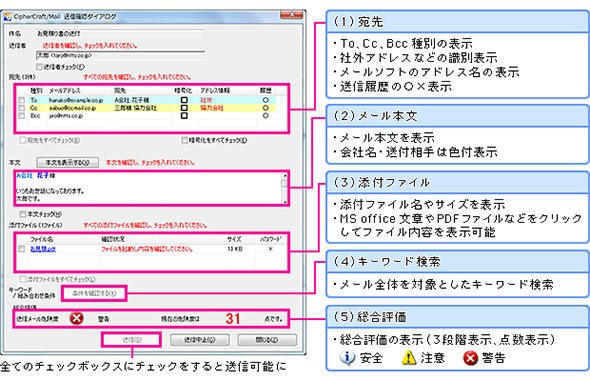Enable 添付ファイルをすべてチェック checkbox
Screen dimensions: 590x381
(x=23, y=279)
